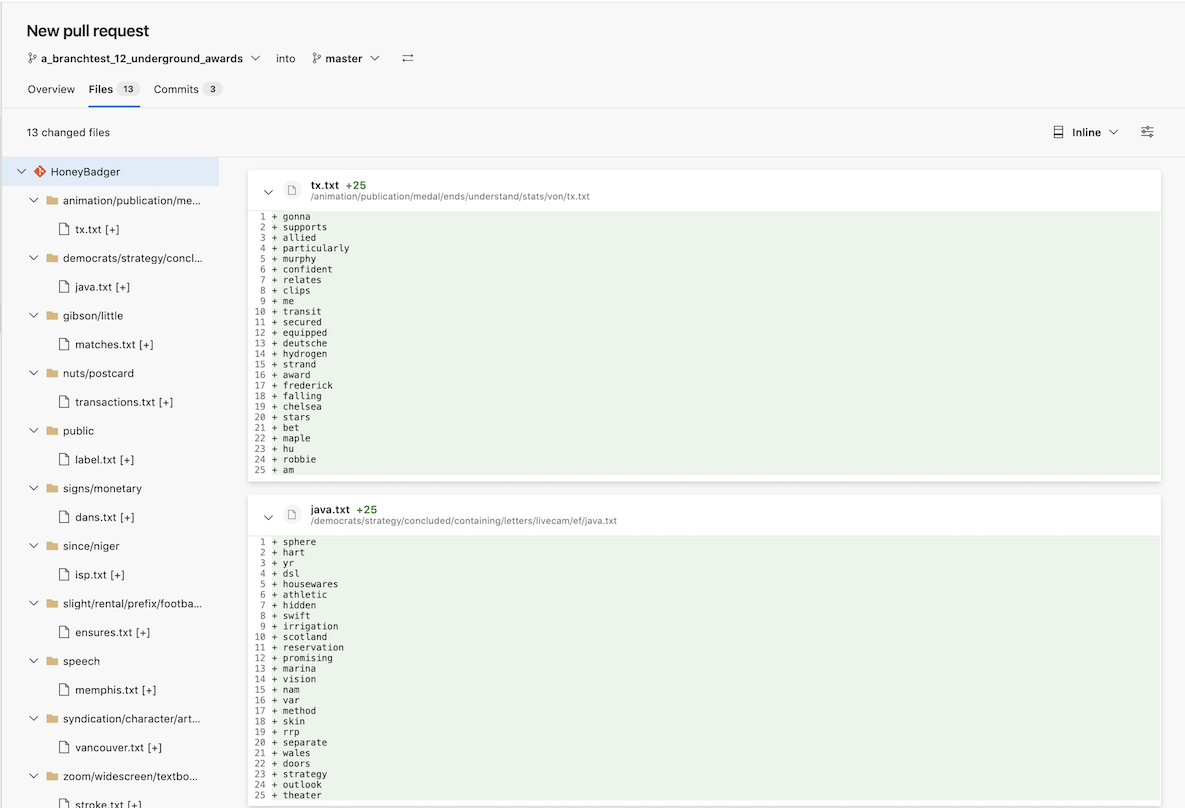Open label.txt in the file tree

coord(104,460)
